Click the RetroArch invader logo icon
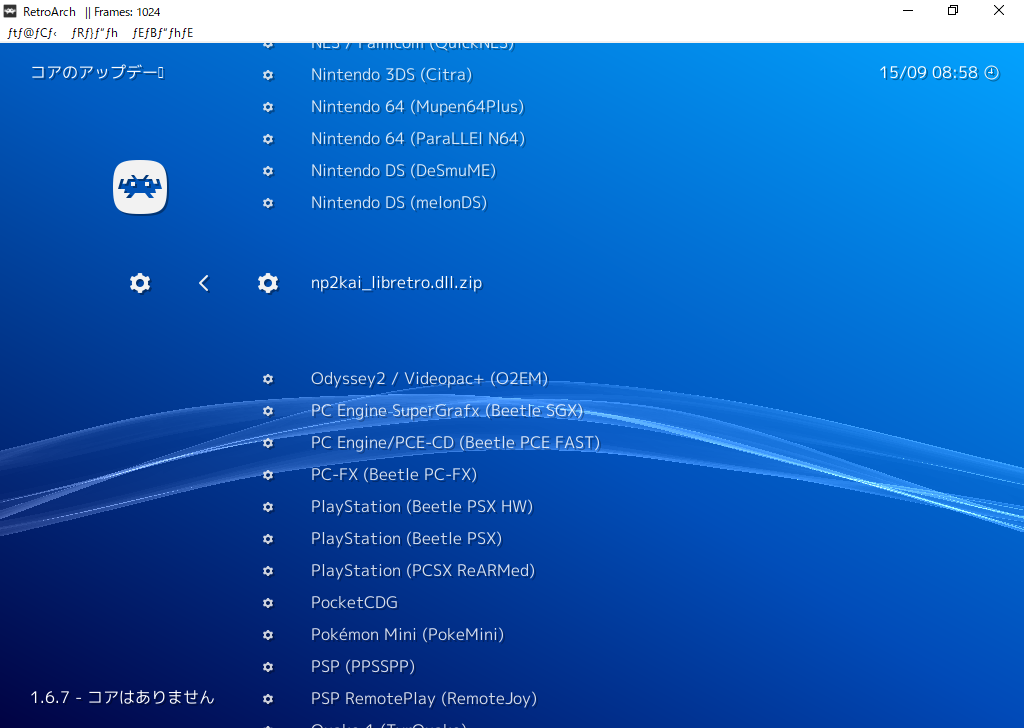1024x728 pixels. tap(140, 187)
